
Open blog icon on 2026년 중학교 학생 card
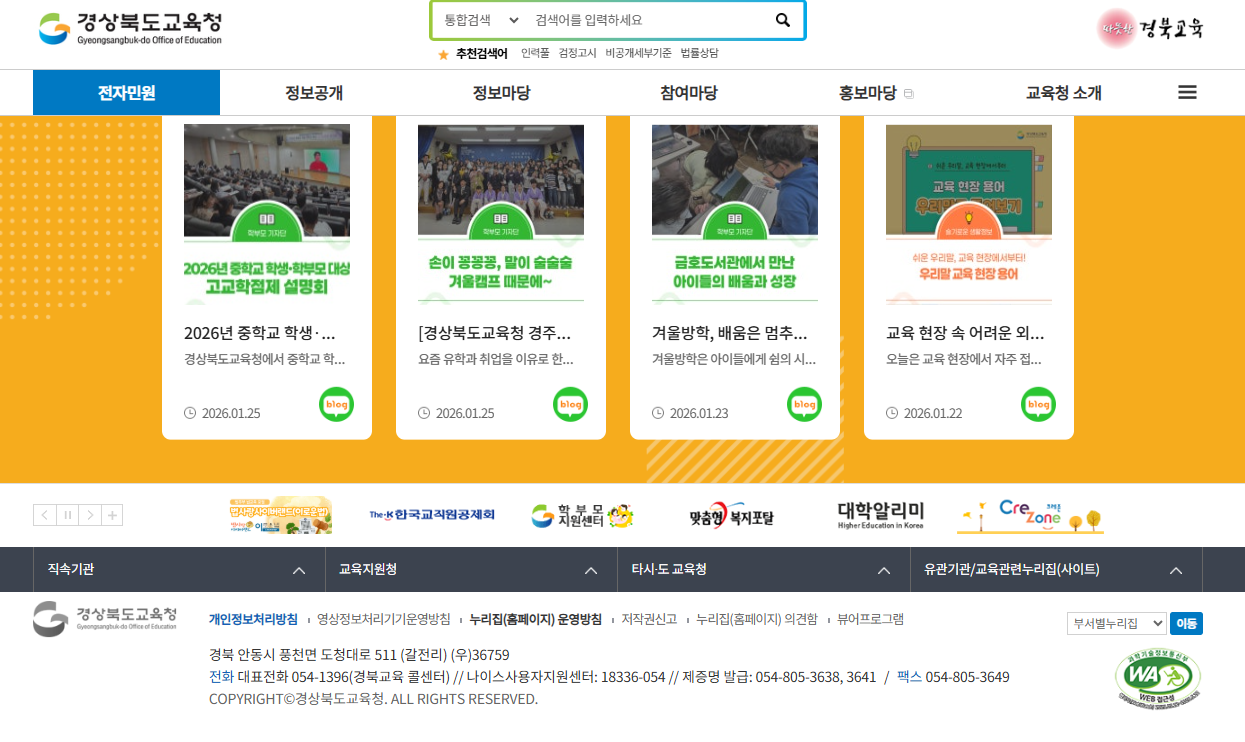336,404
